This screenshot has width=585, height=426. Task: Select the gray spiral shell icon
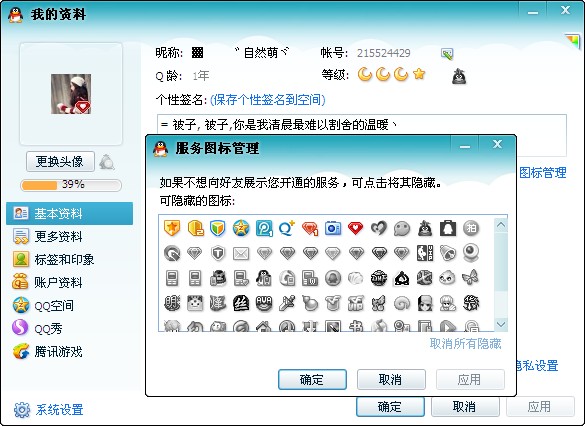pyautogui.click(x=402, y=303)
